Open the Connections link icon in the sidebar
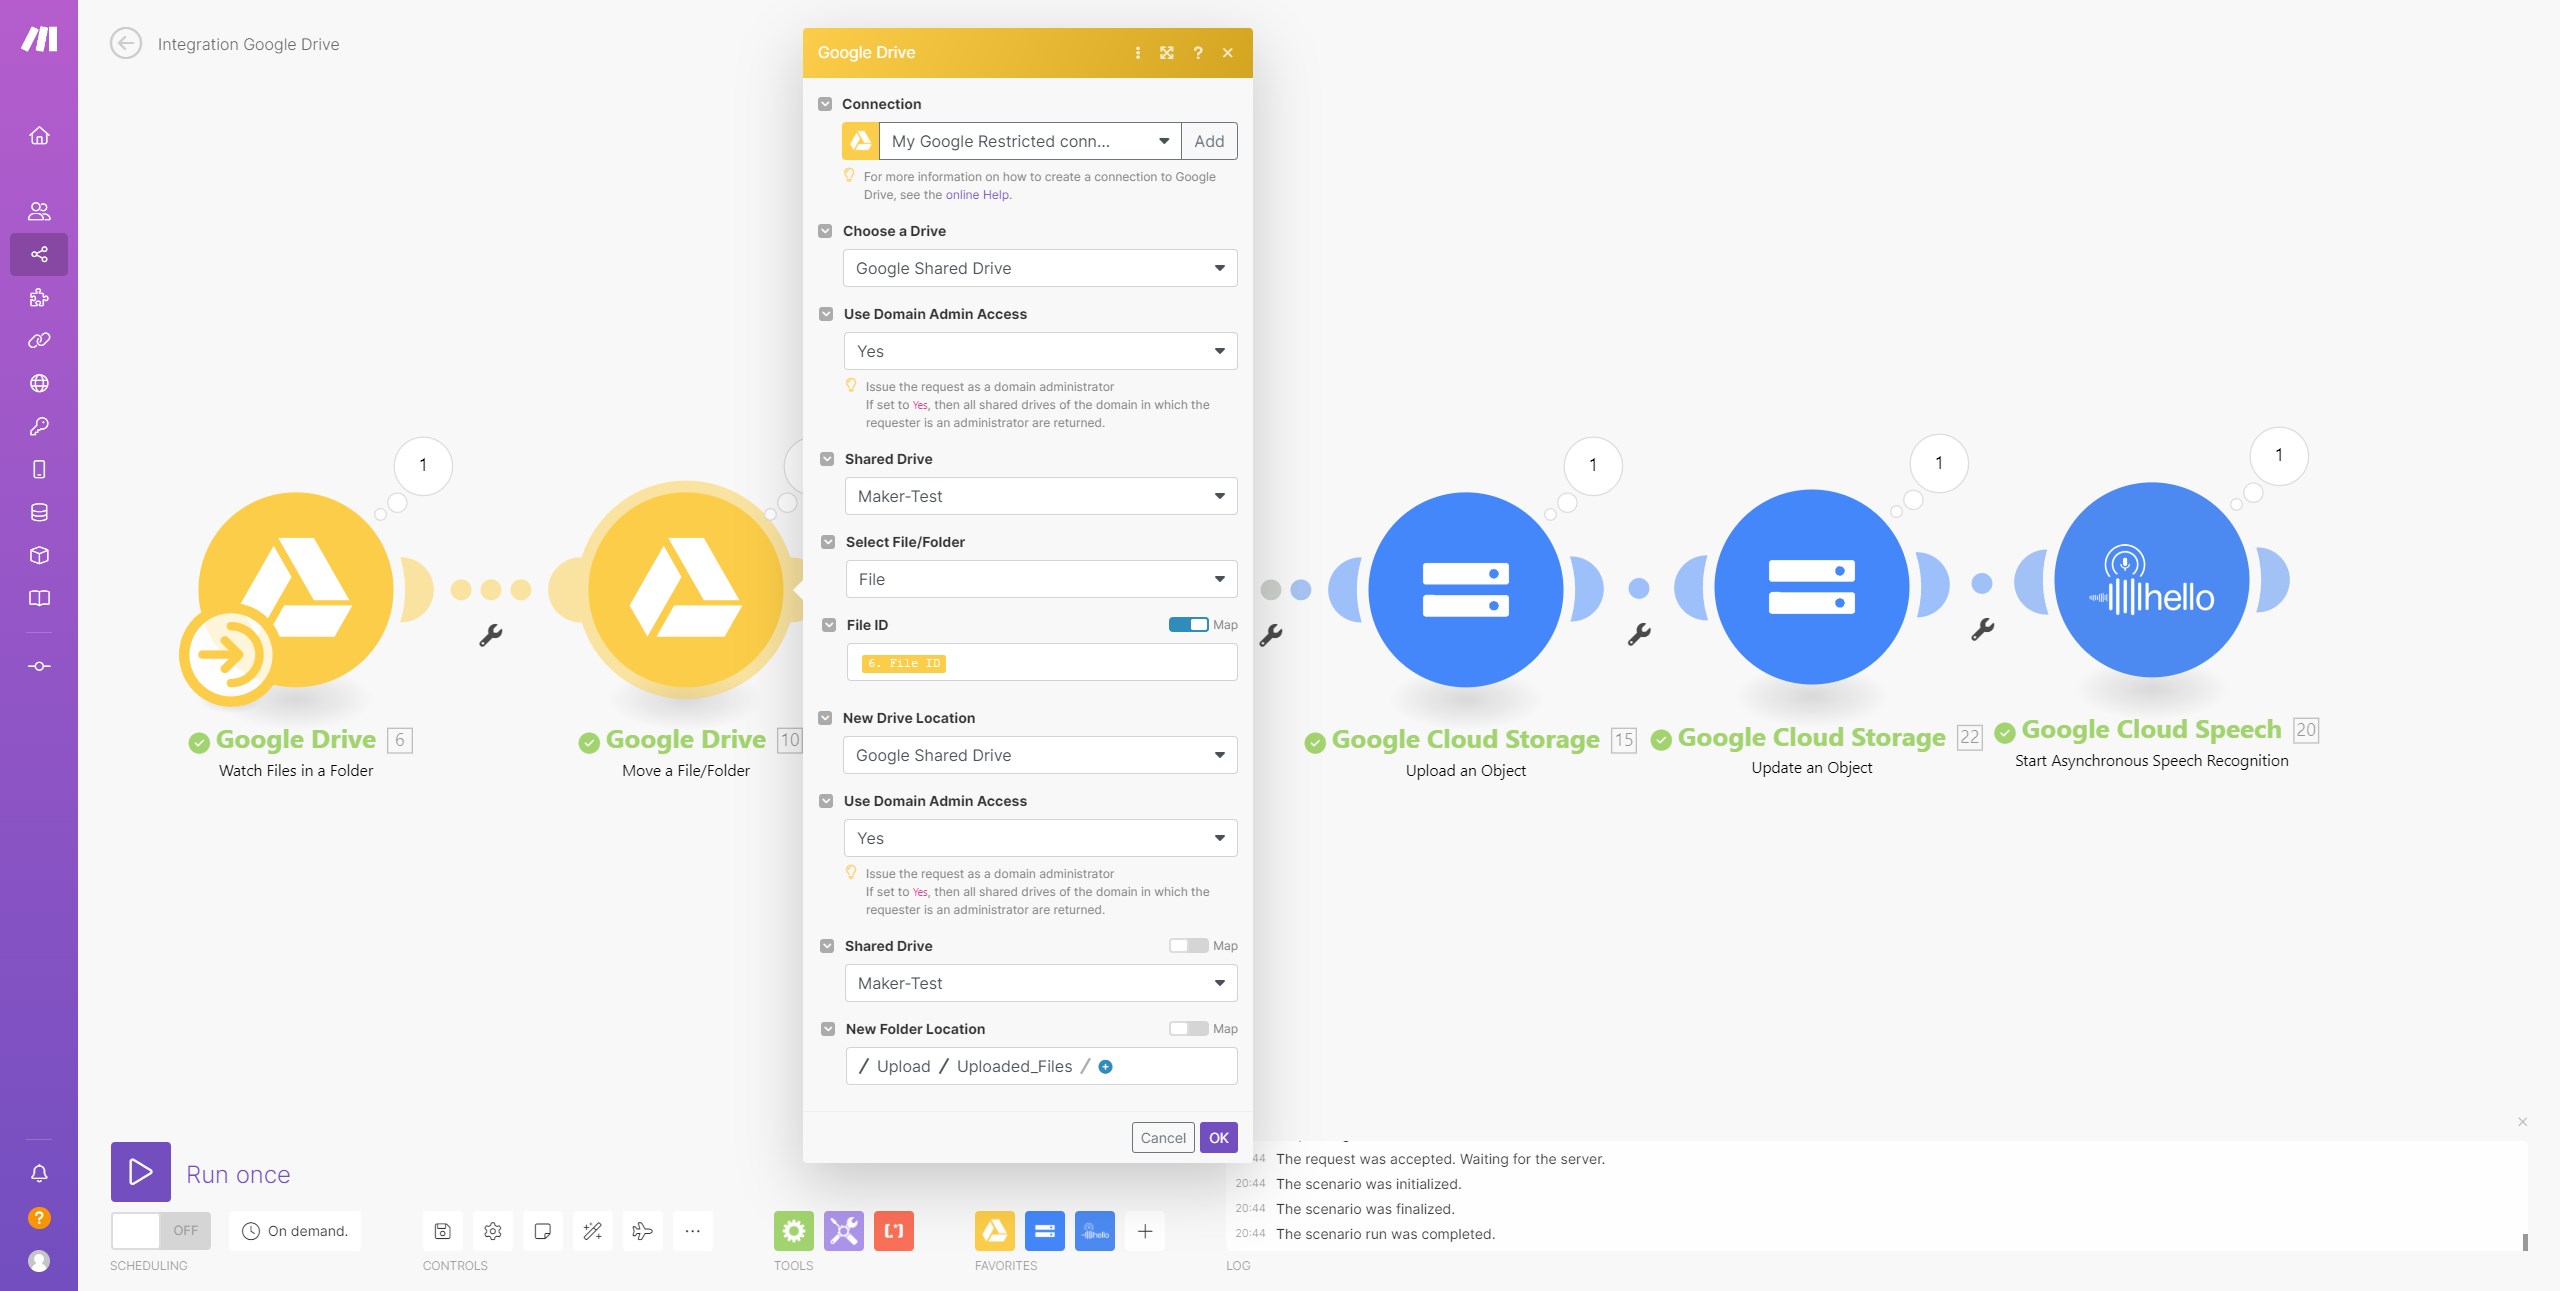 (39, 340)
